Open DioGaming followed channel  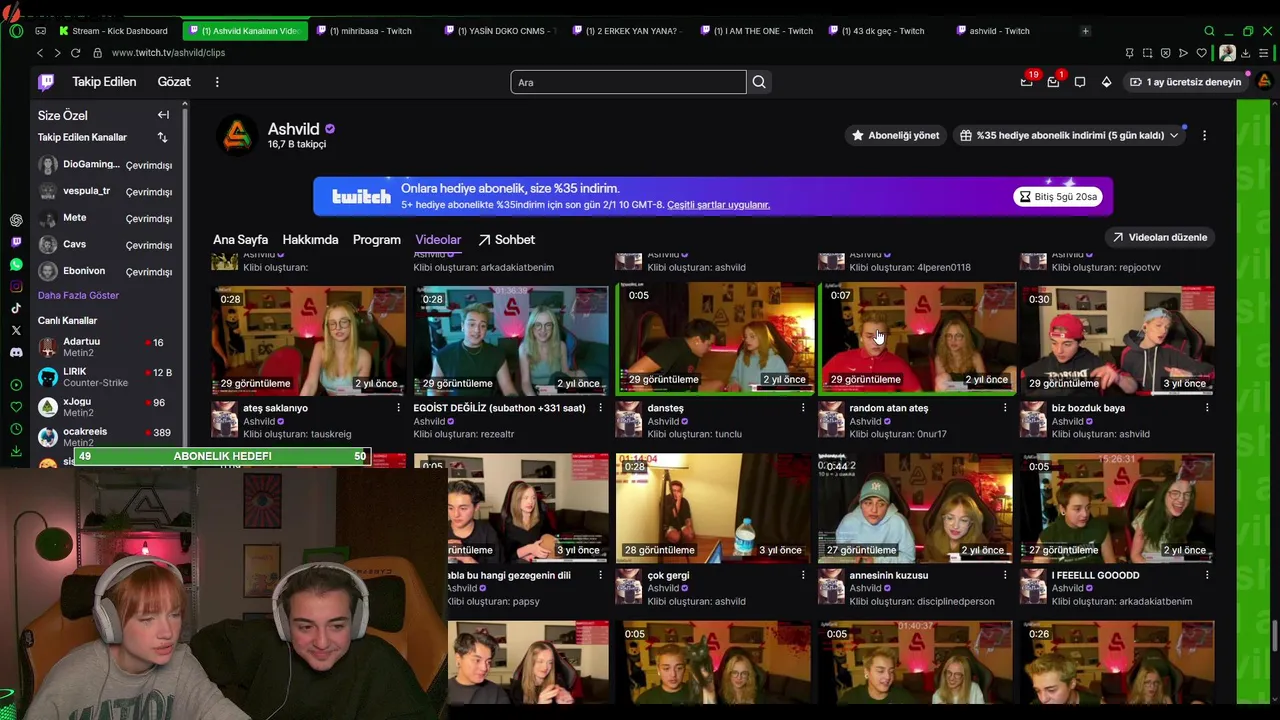coord(105,165)
